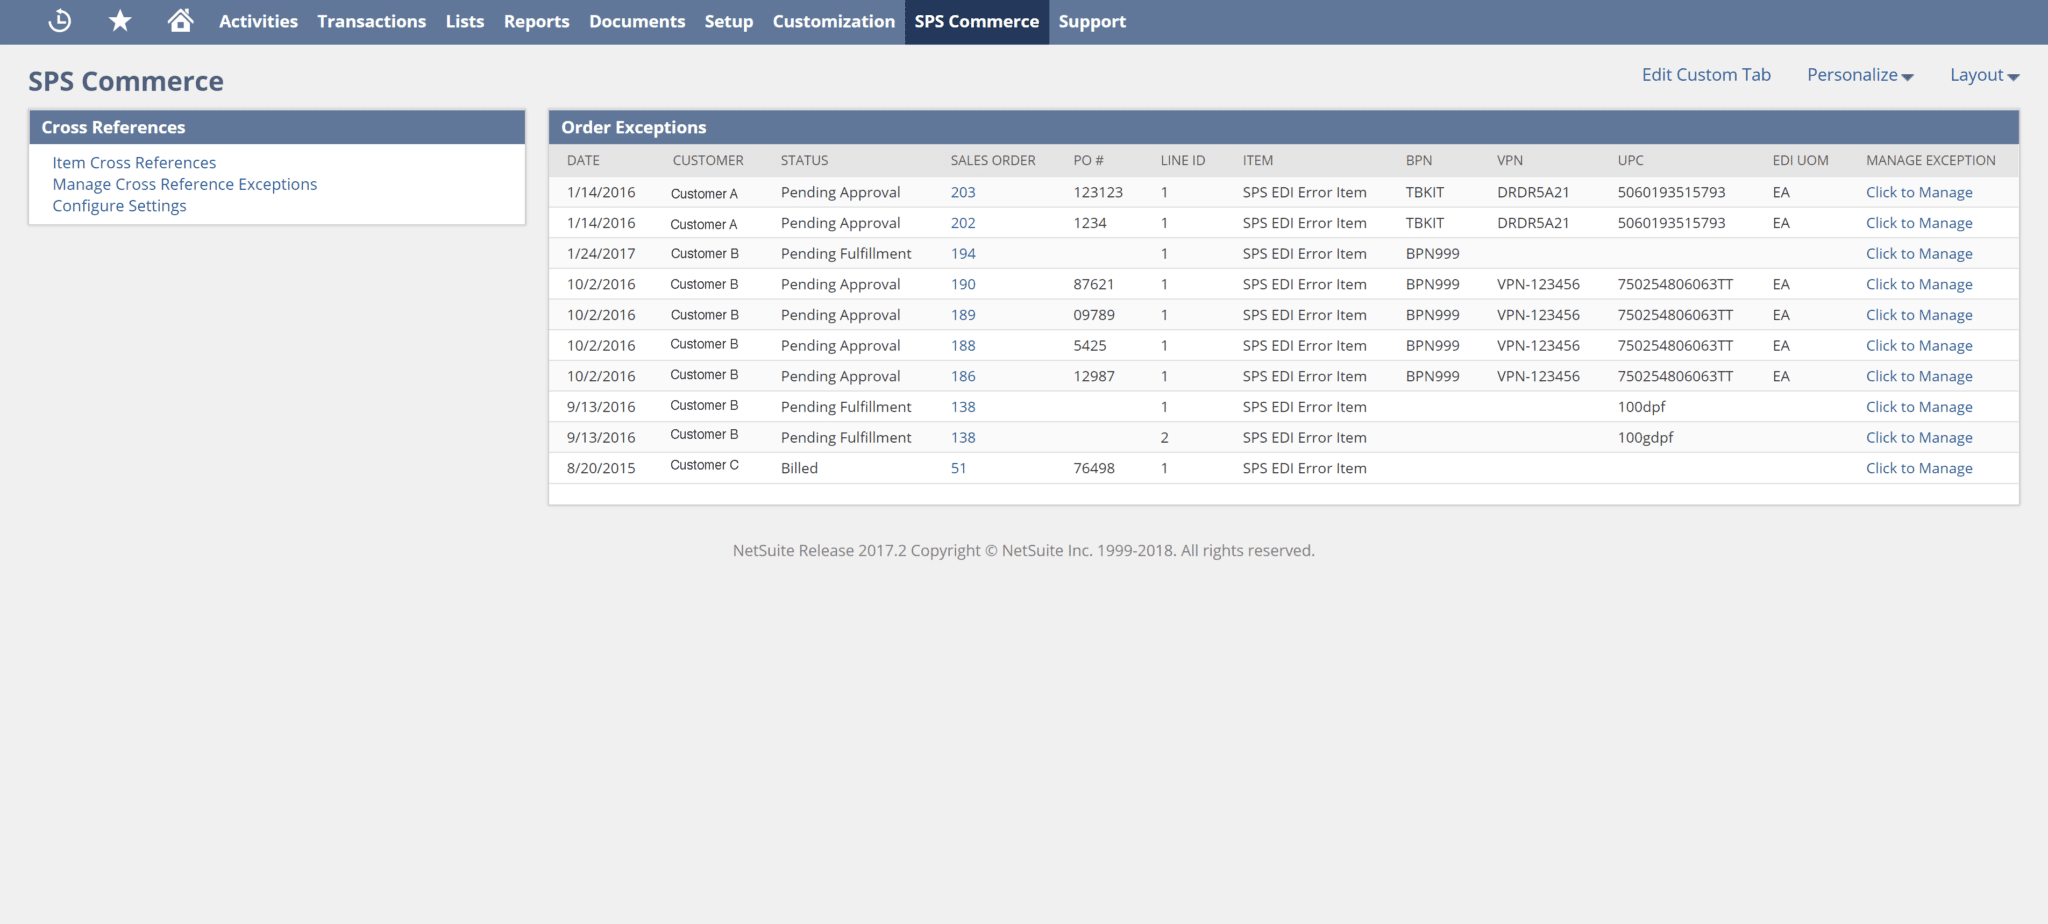This screenshot has width=2048, height=924.
Task: Click Edit Custom Tab link
Action: pos(1706,75)
